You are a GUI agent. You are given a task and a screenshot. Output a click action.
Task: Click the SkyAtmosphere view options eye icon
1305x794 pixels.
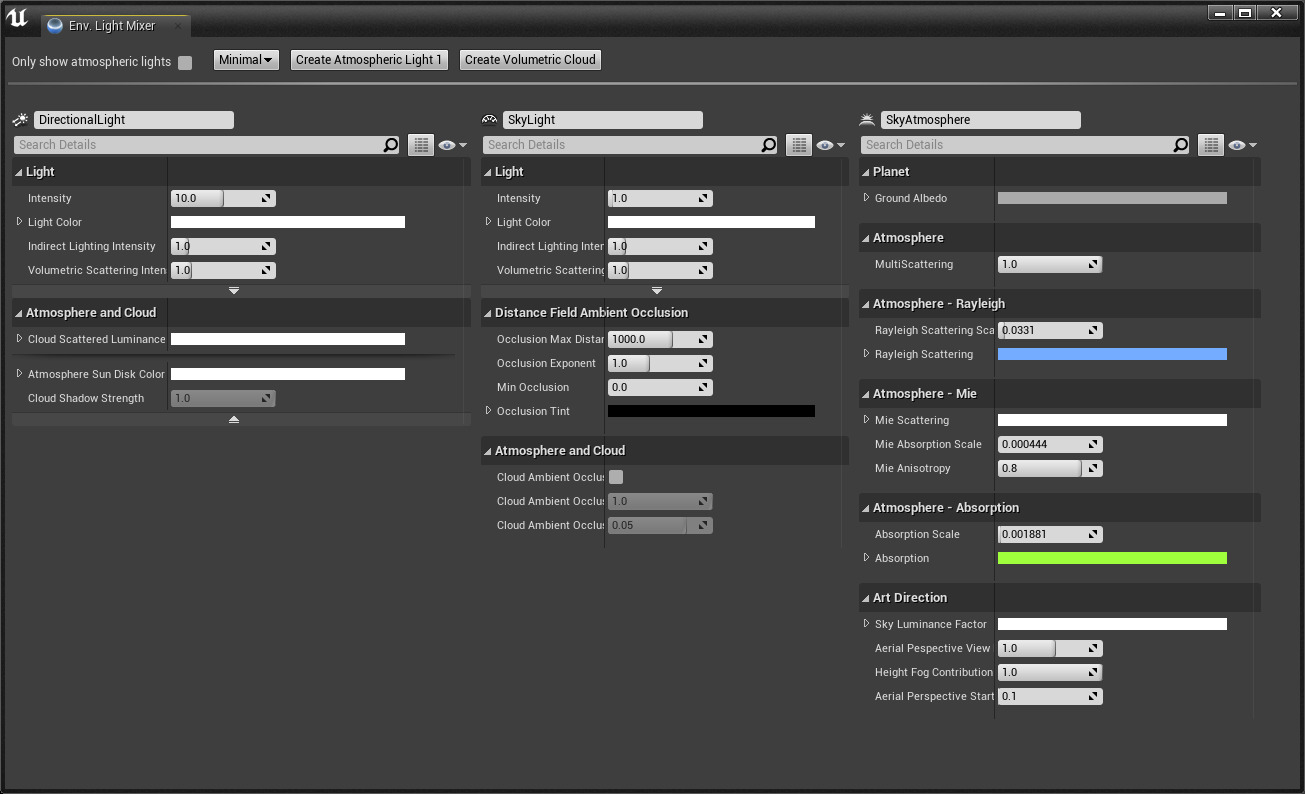point(1241,145)
